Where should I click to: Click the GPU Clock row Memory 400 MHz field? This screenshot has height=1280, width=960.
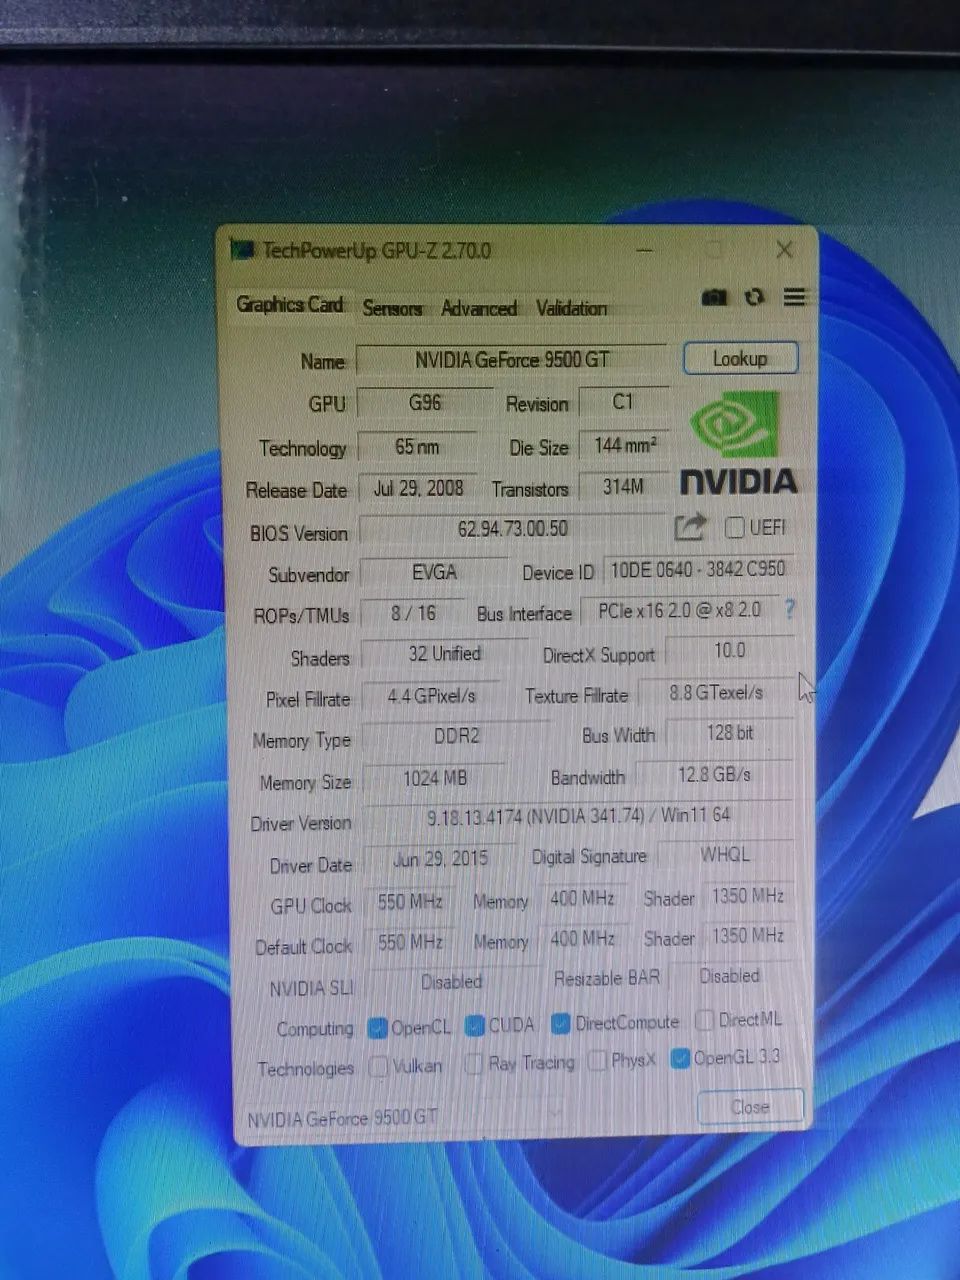583,898
